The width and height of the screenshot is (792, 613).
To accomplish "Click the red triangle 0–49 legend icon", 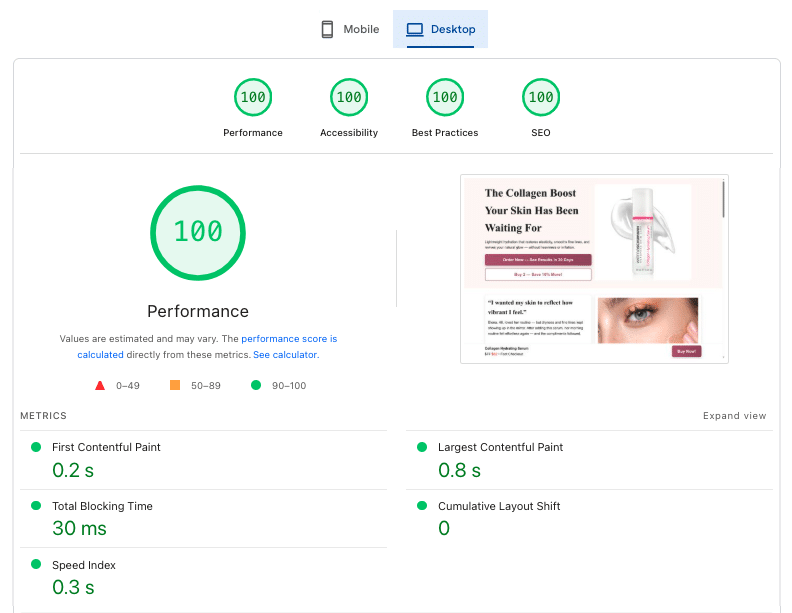I will point(100,385).
